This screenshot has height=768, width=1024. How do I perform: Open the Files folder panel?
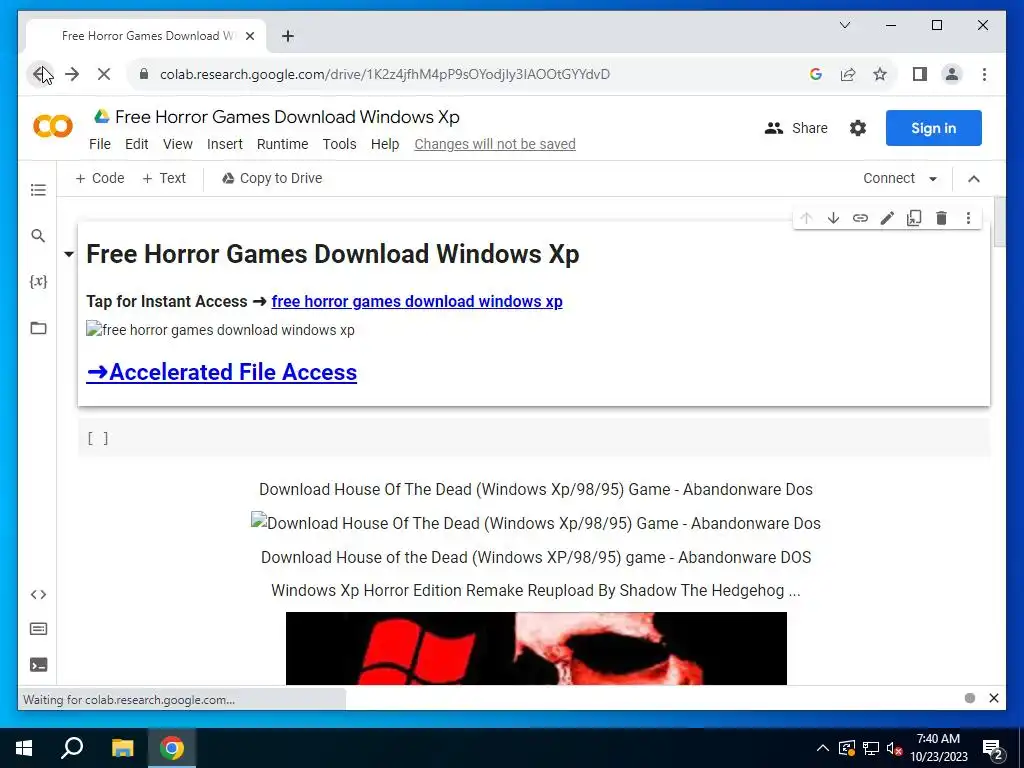tap(38, 328)
